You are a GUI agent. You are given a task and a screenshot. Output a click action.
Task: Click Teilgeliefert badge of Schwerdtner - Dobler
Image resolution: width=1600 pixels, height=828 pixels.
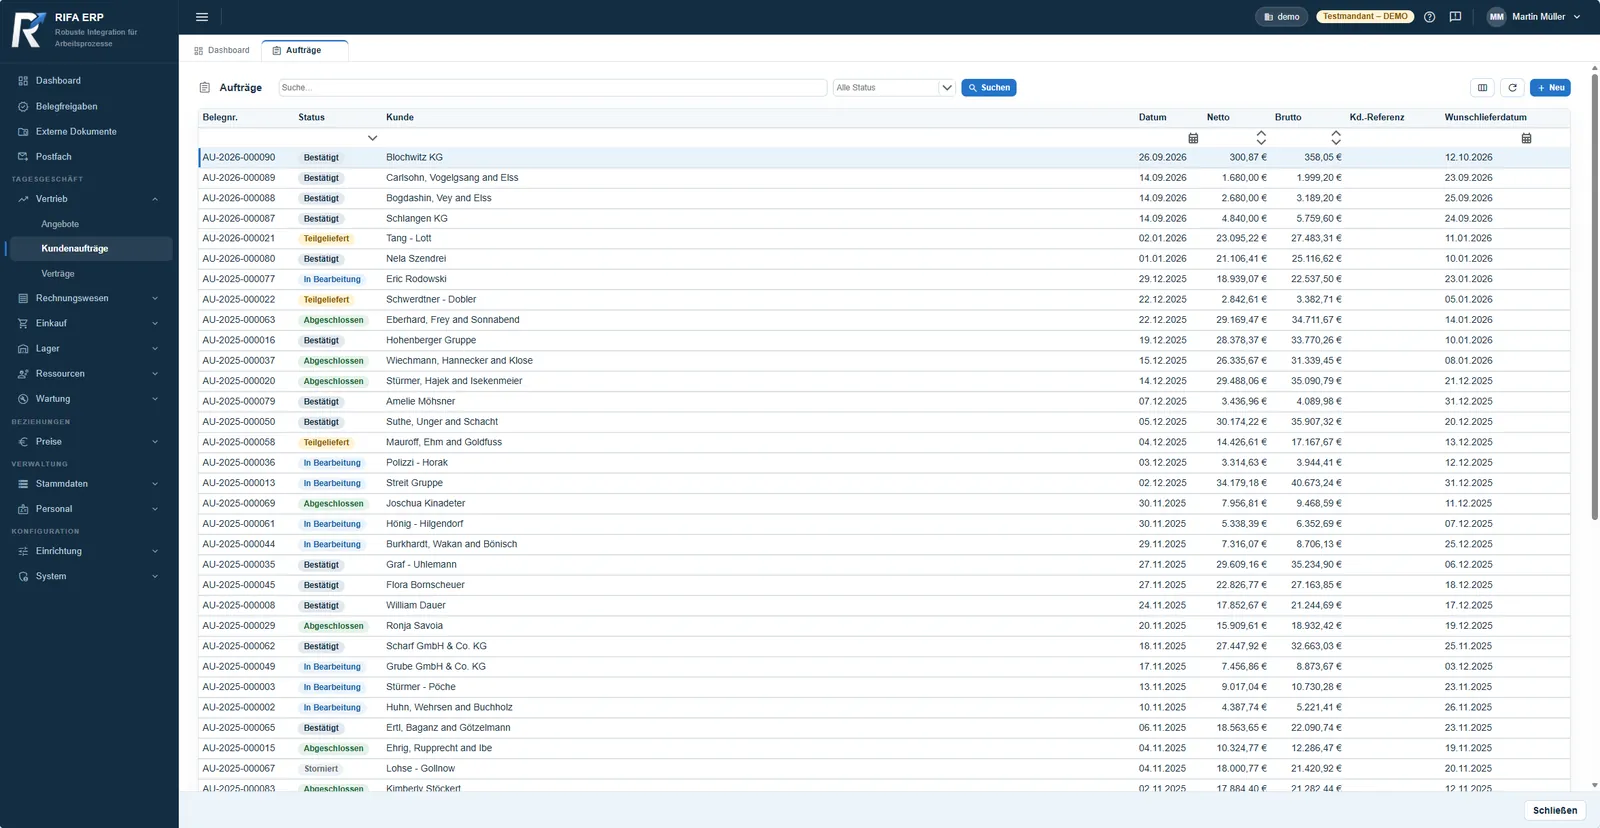[x=327, y=300]
